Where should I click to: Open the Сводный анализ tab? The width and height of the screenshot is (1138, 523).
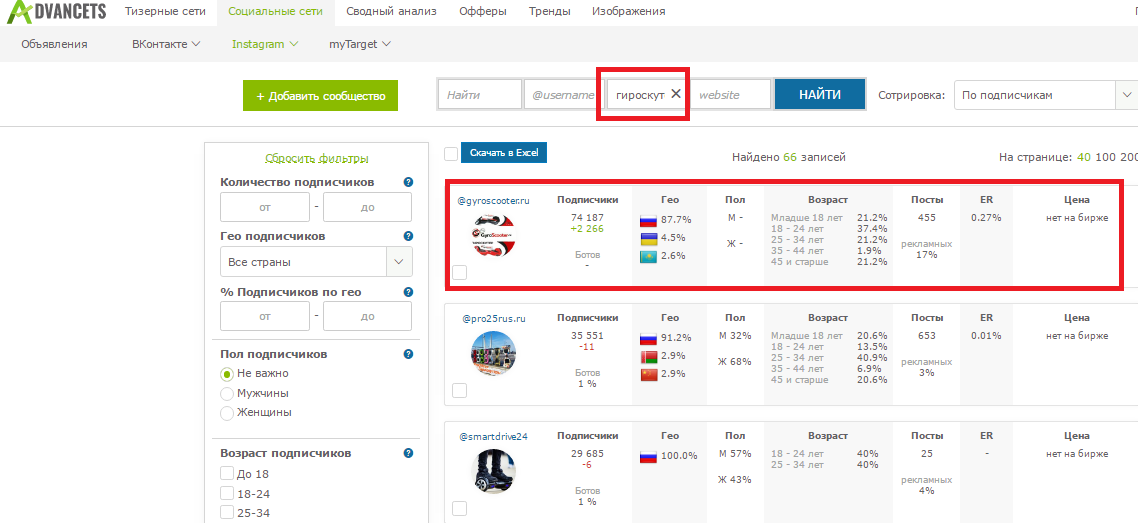point(391,12)
